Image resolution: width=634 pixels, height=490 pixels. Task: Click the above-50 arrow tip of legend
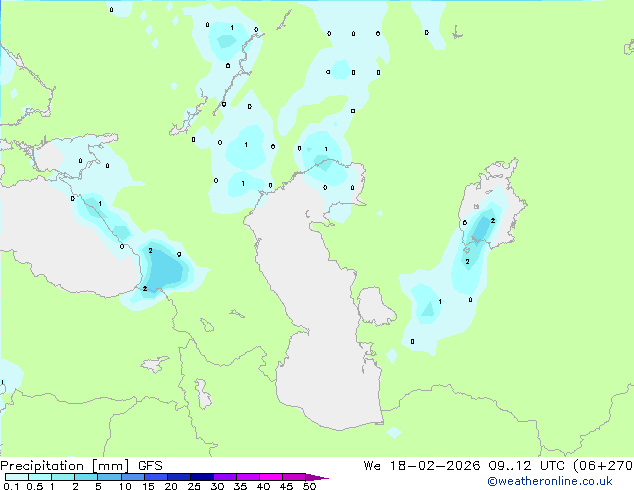[317, 477]
